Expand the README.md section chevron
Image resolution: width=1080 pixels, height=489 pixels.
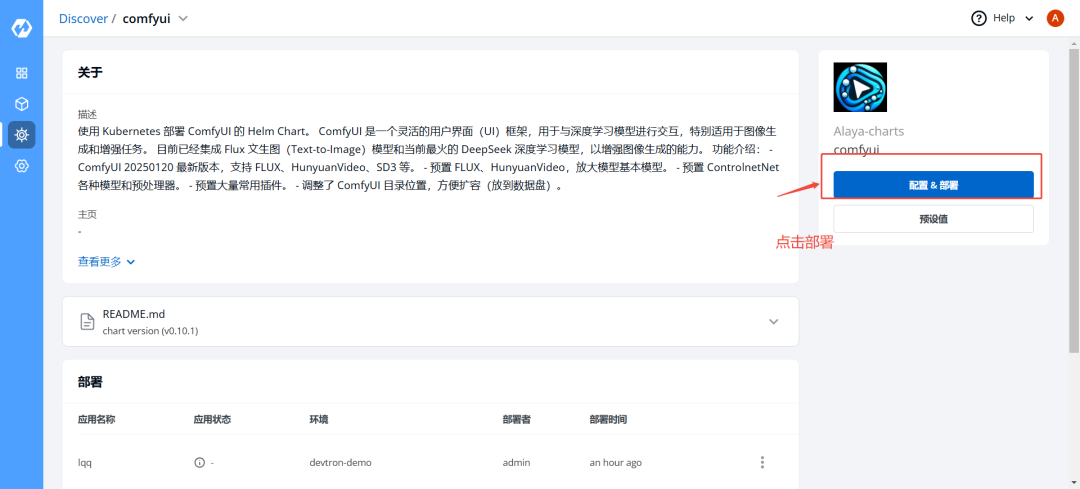click(773, 322)
